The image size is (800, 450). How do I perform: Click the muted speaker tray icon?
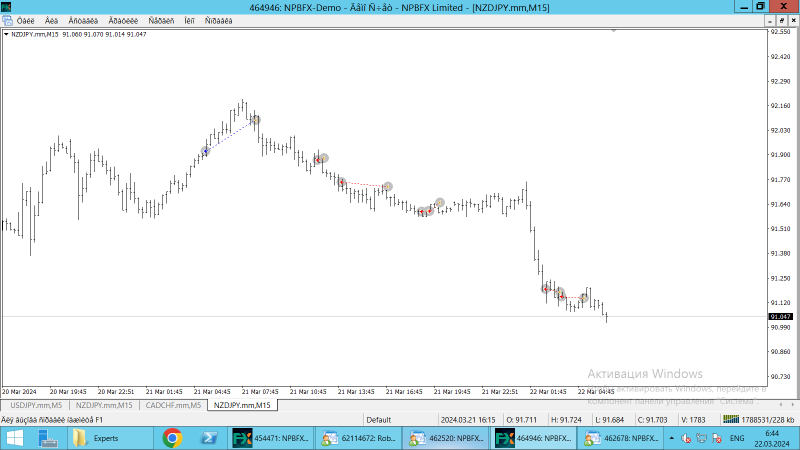(x=686, y=438)
